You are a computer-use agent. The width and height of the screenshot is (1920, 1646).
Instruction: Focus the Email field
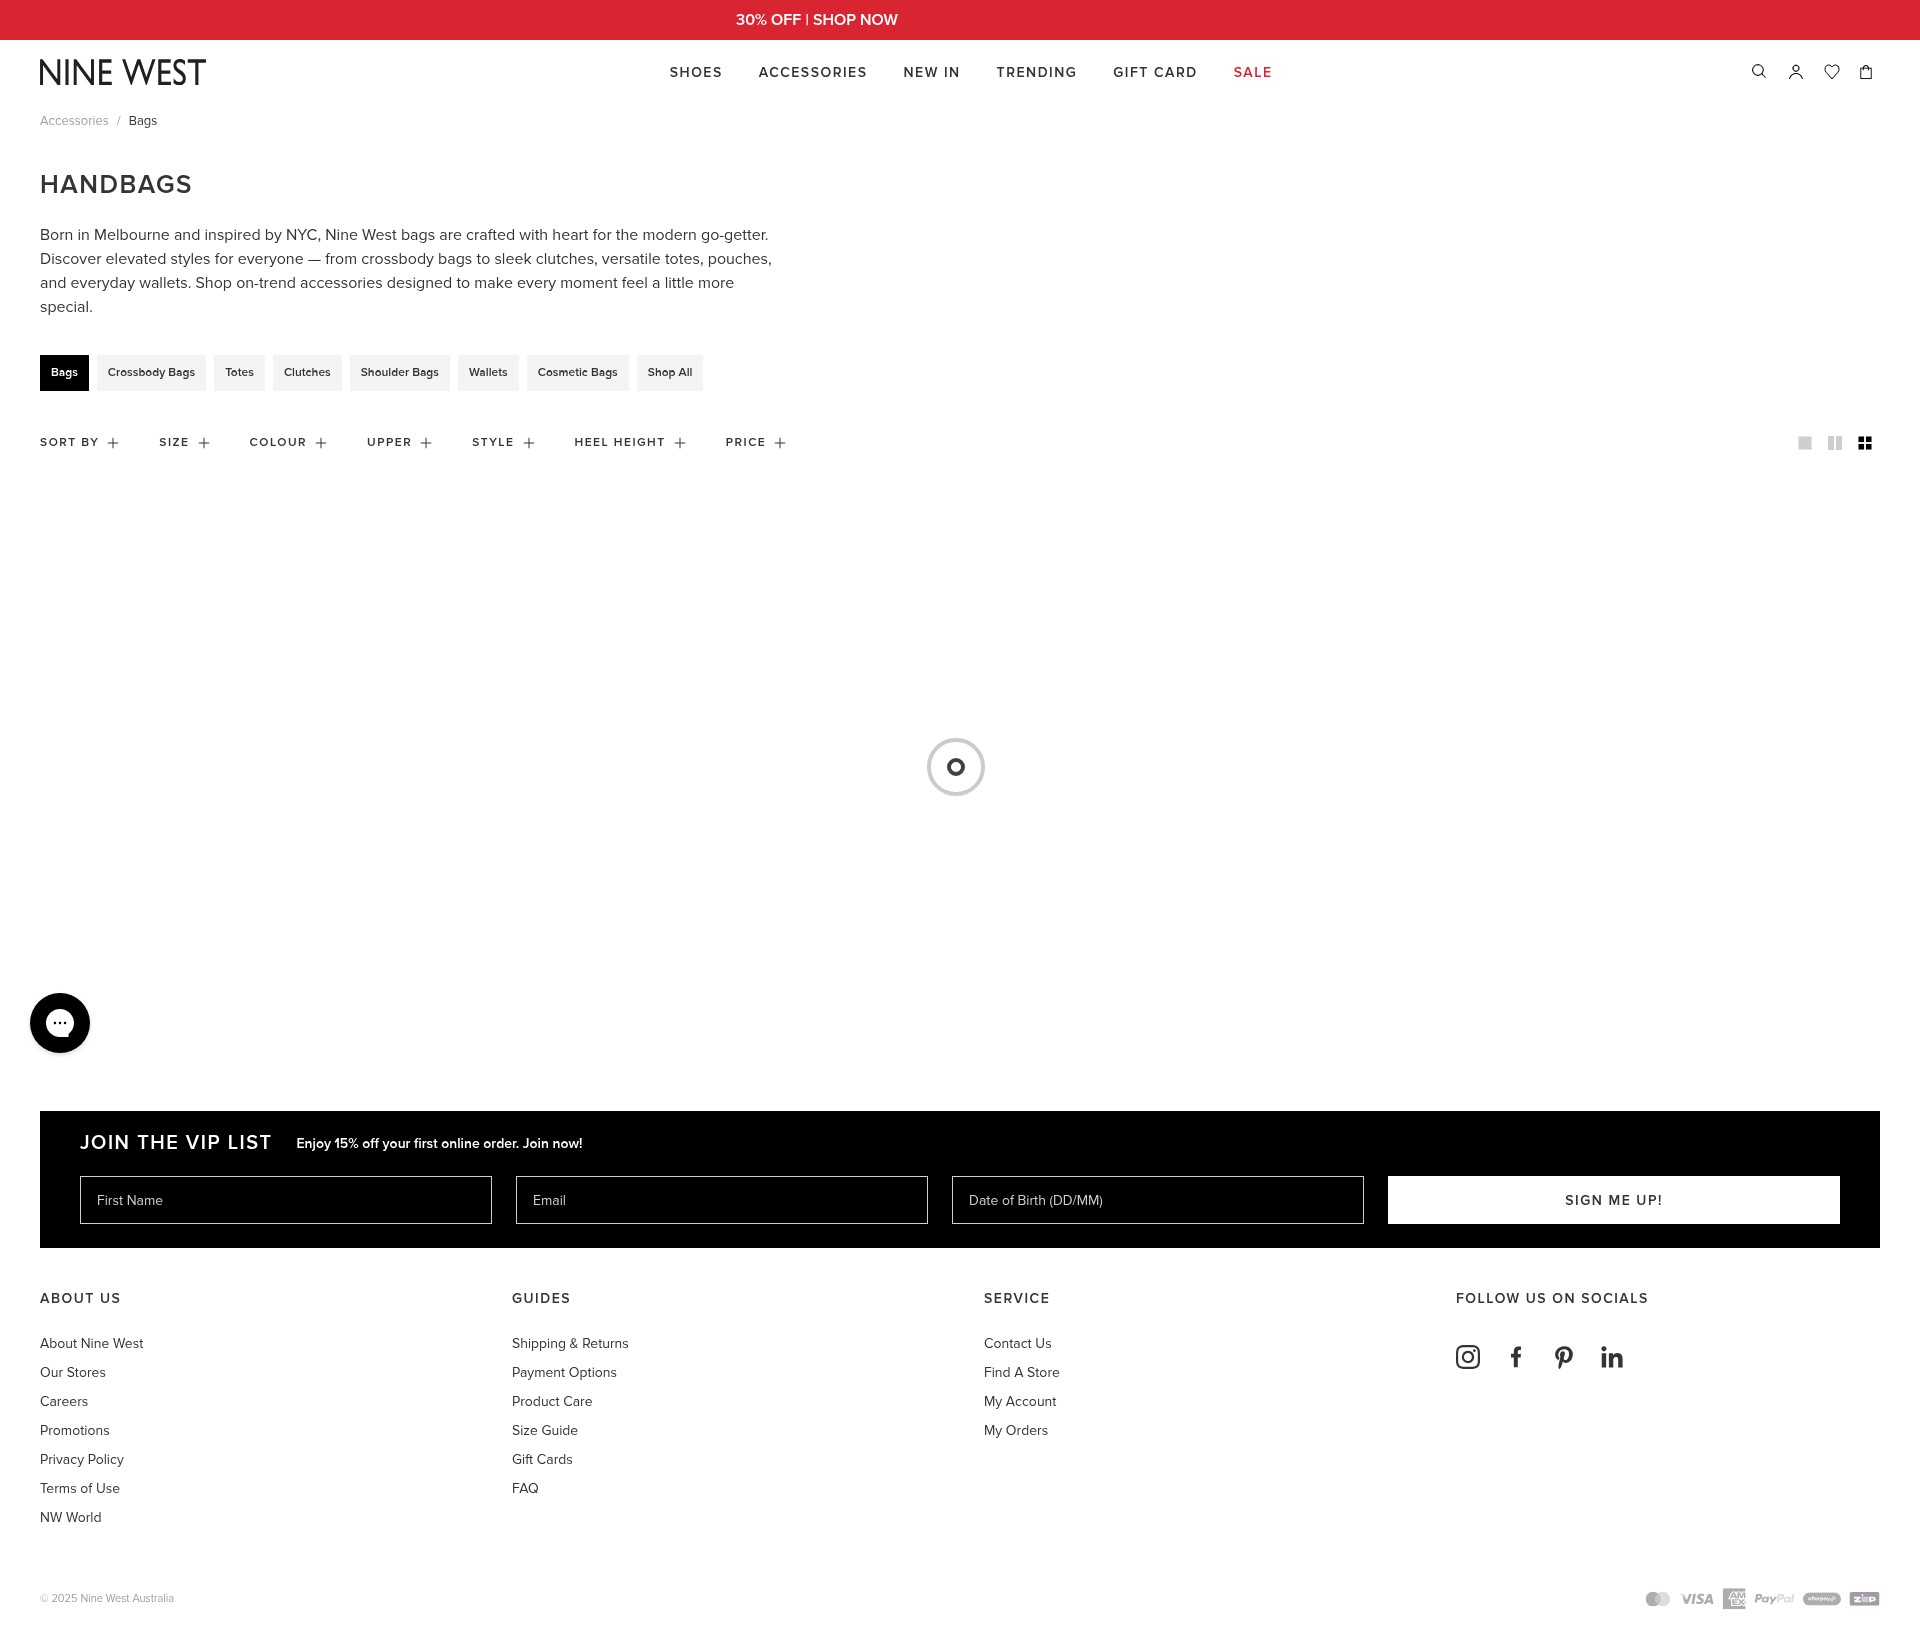click(722, 1200)
